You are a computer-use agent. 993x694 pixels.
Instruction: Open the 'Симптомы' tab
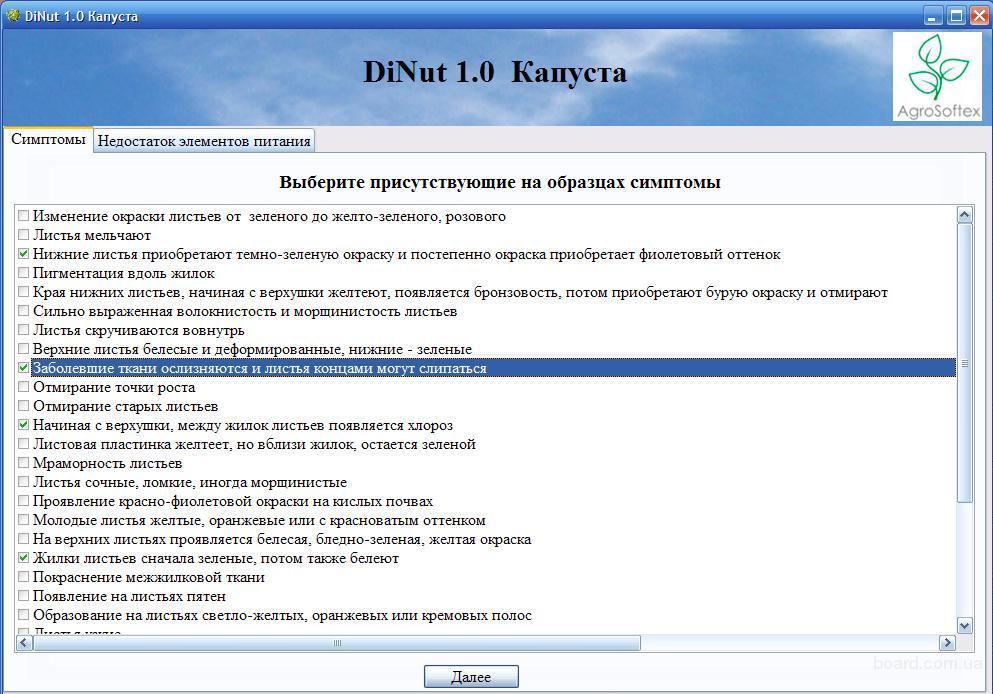48,140
